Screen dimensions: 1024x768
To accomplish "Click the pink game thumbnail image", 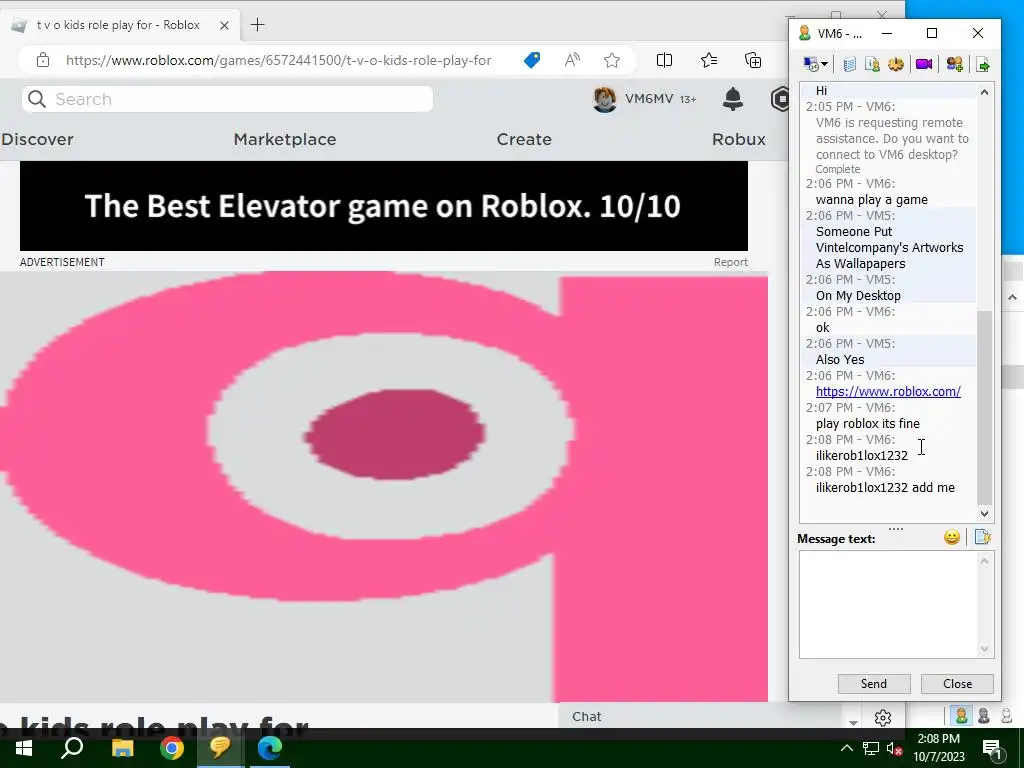I will pyautogui.click(x=383, y=487).
